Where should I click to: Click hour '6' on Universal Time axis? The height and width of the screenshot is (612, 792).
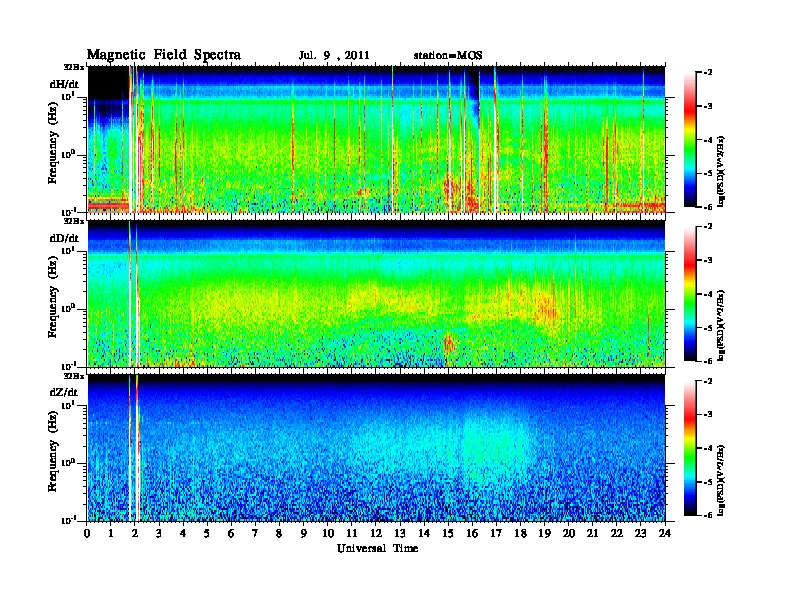pos(231,534)
